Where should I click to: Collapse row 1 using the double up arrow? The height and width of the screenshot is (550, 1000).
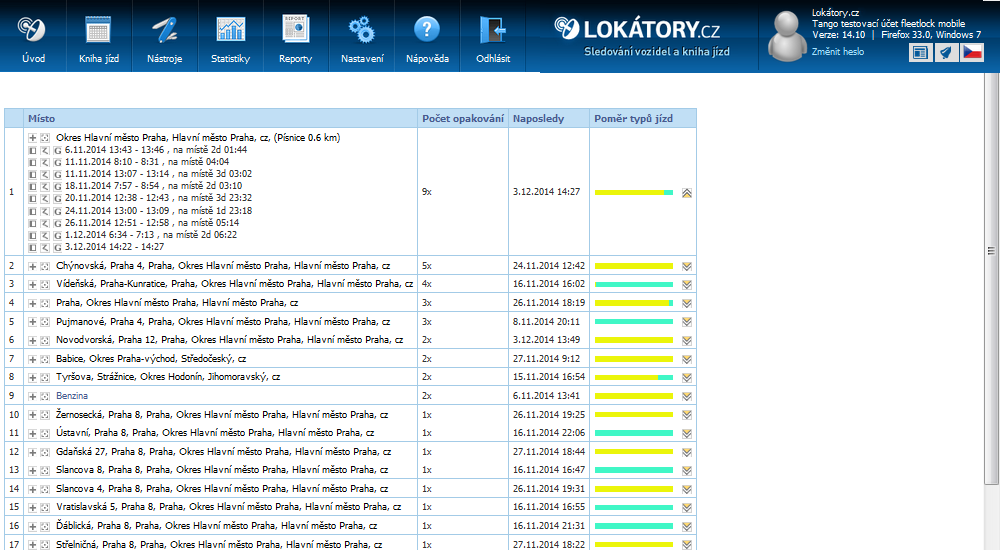686,193
